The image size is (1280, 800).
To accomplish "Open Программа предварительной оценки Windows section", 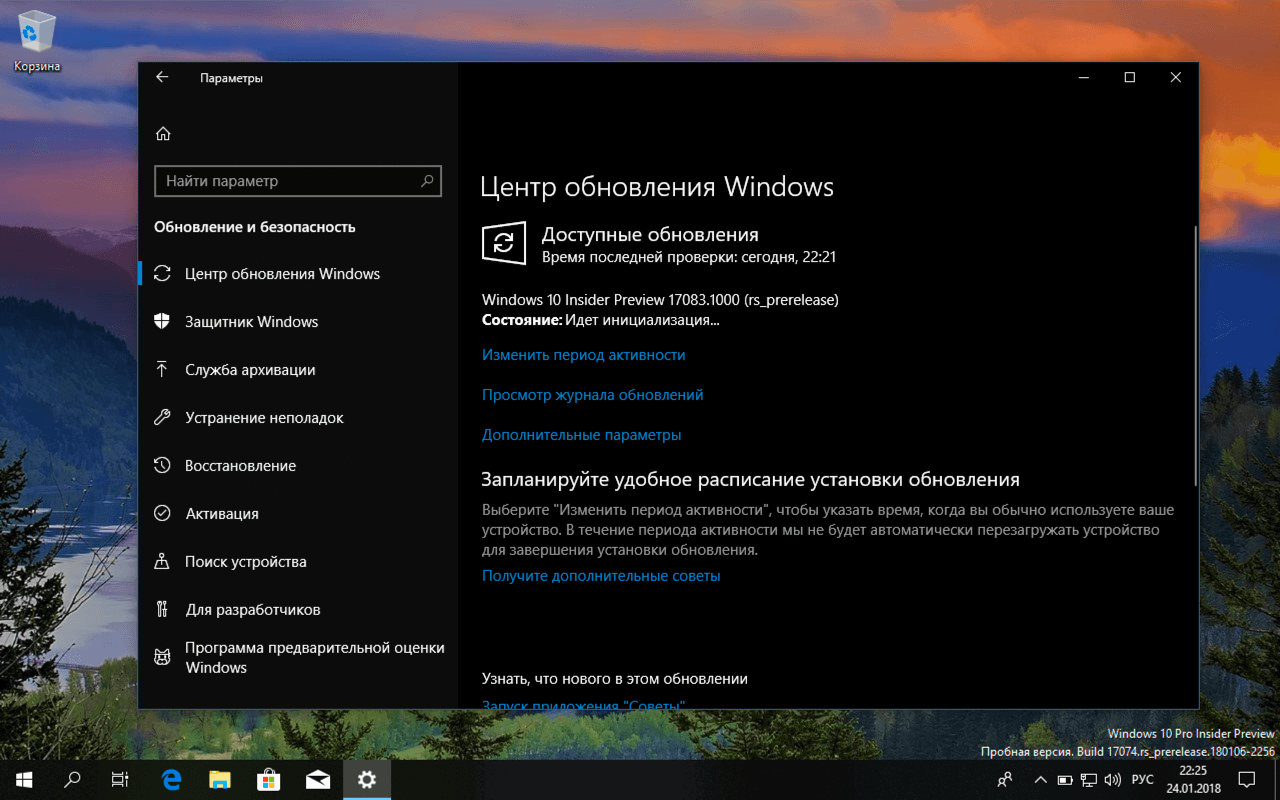I will click(x=298, y=658).
